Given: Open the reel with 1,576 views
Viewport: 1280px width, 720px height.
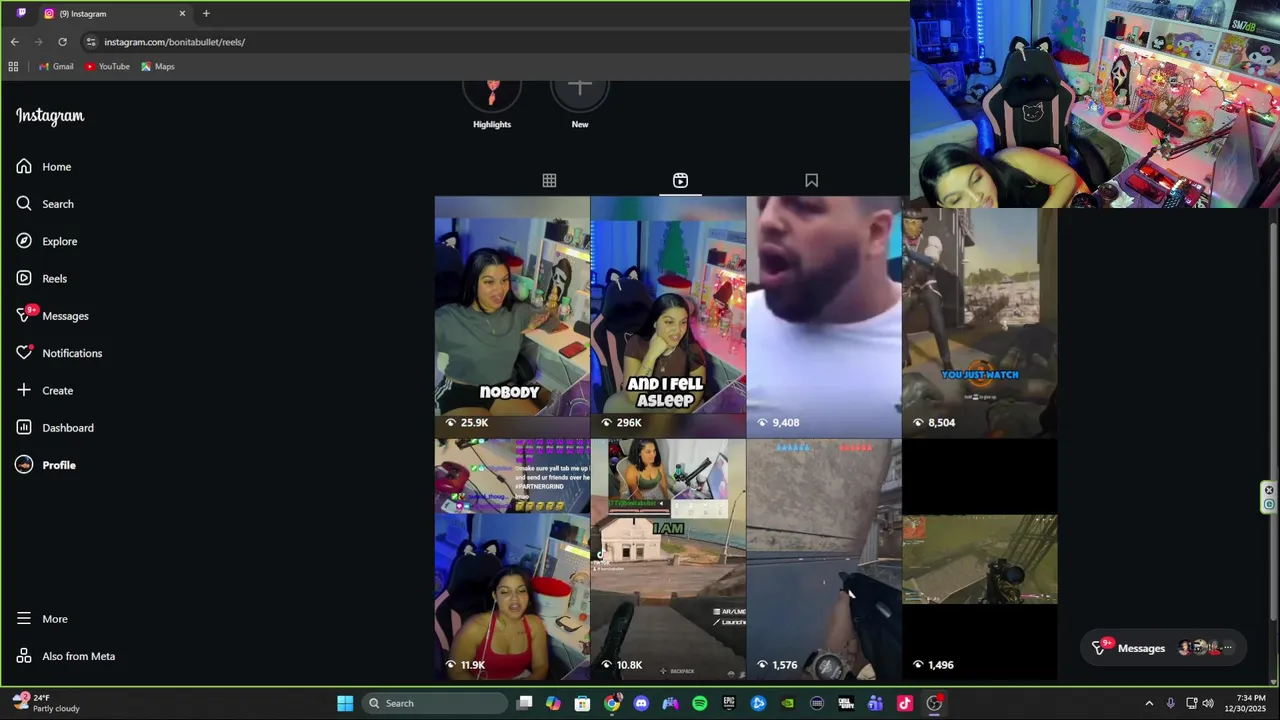Looking at the screenshot, I should click(824, 560).
